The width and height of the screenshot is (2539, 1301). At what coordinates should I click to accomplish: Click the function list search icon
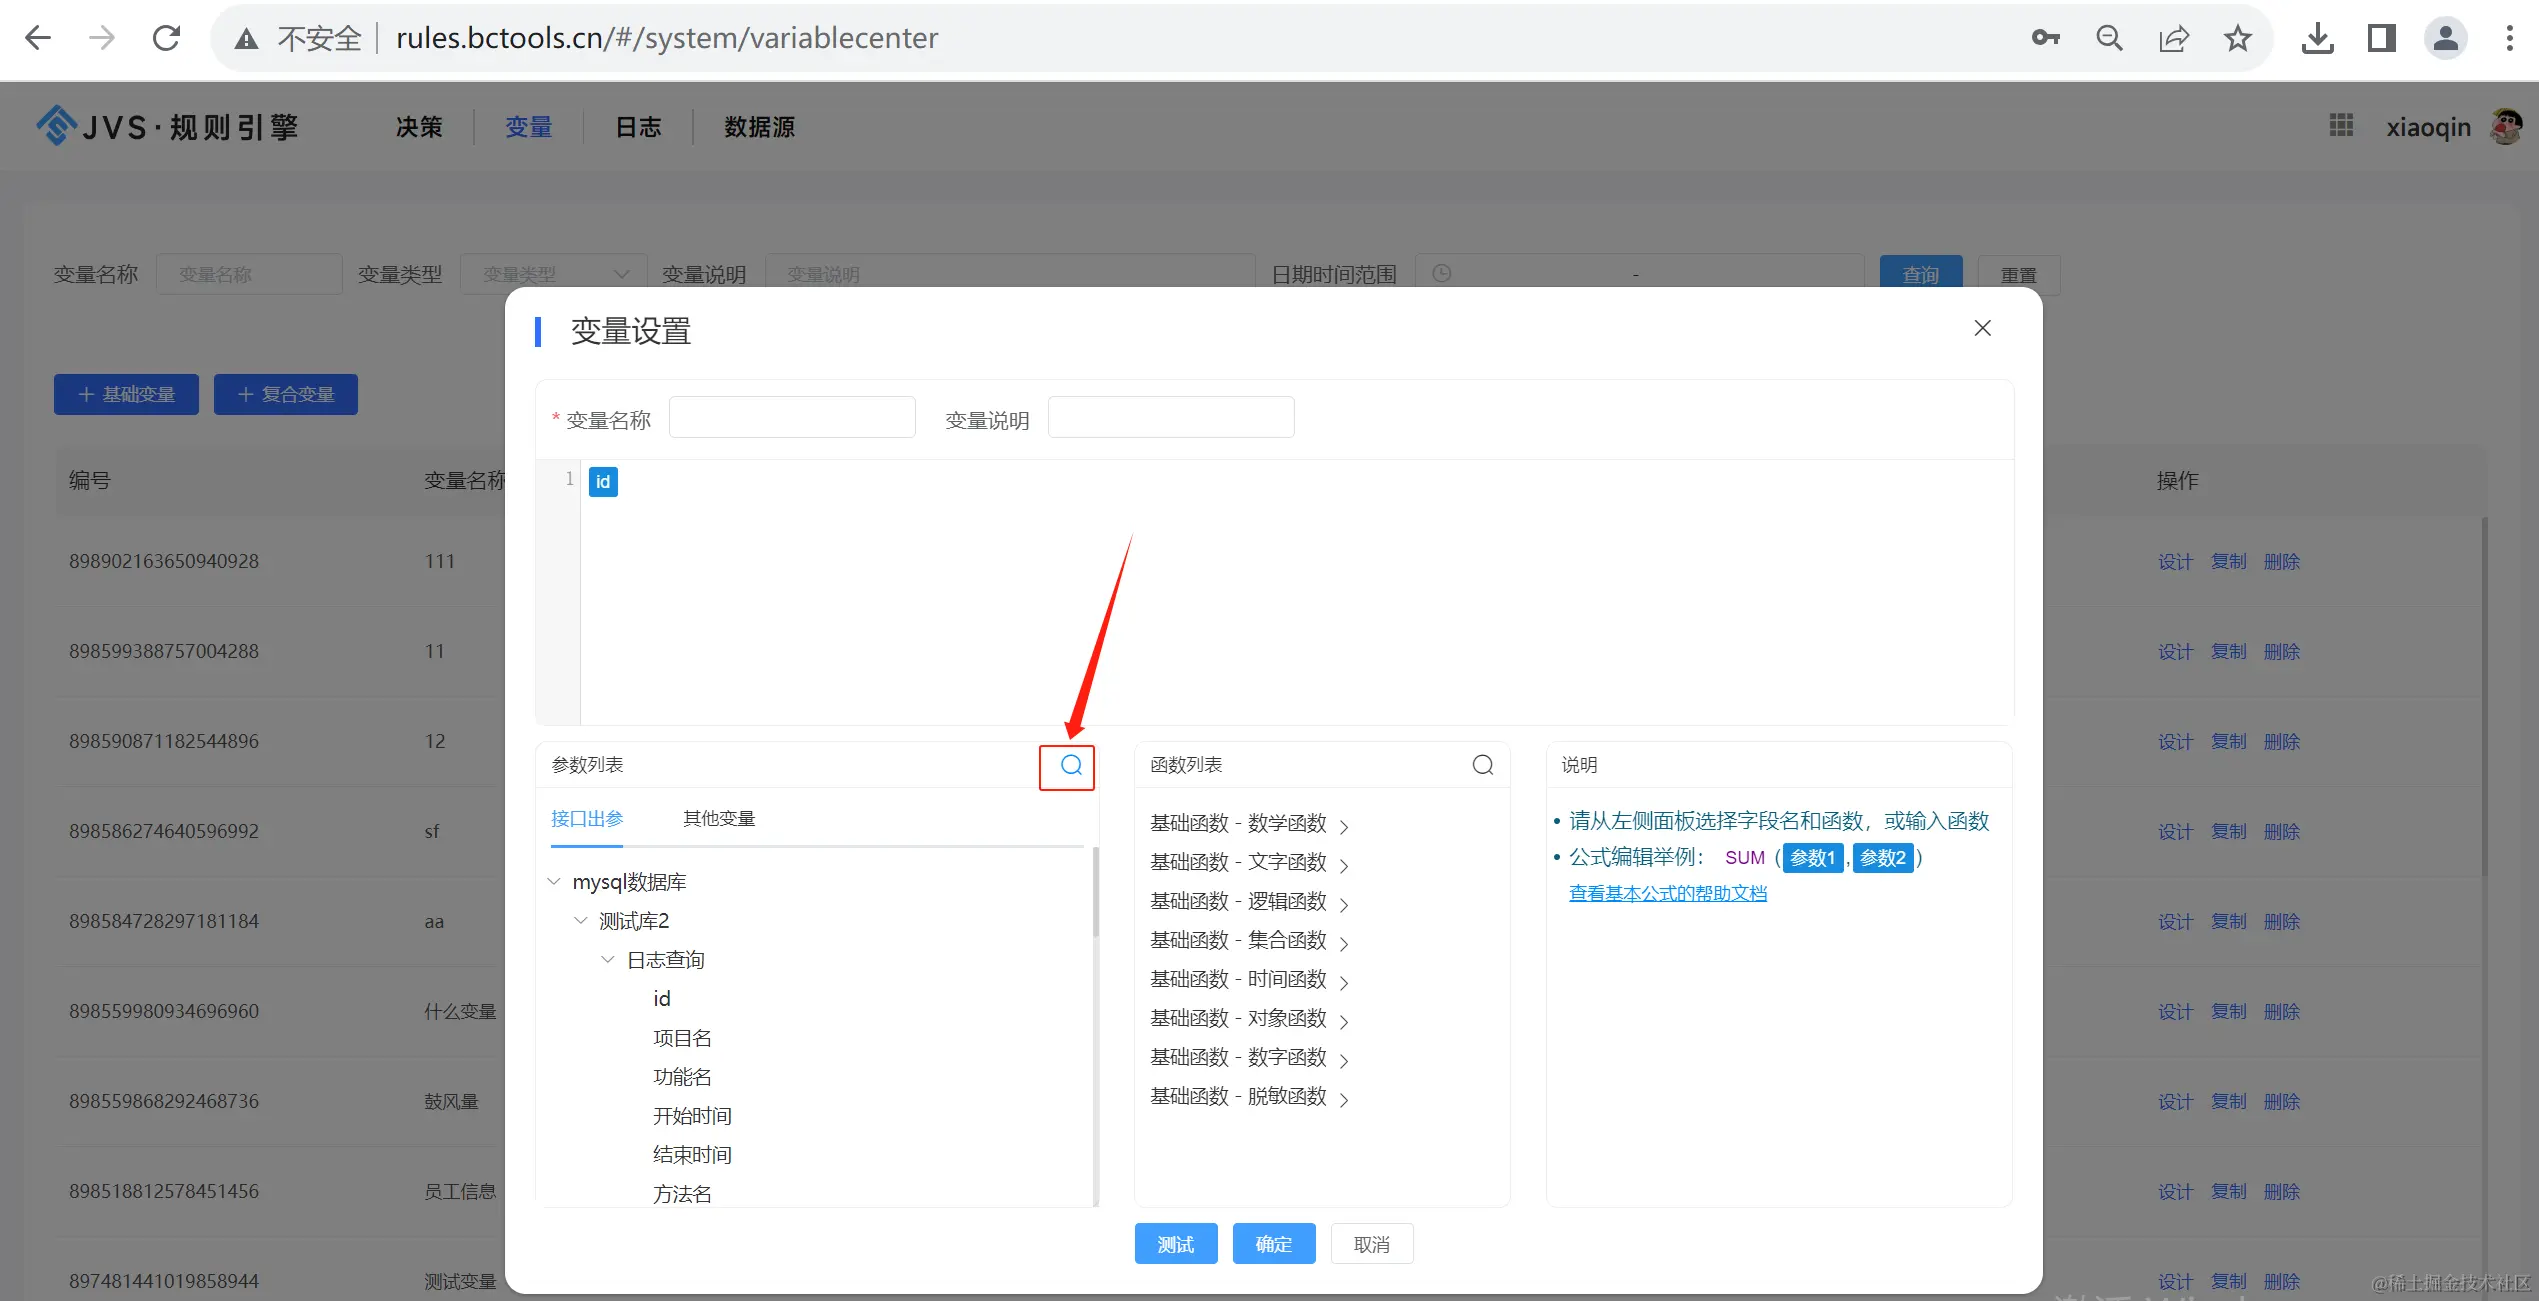pos(1482,765)
